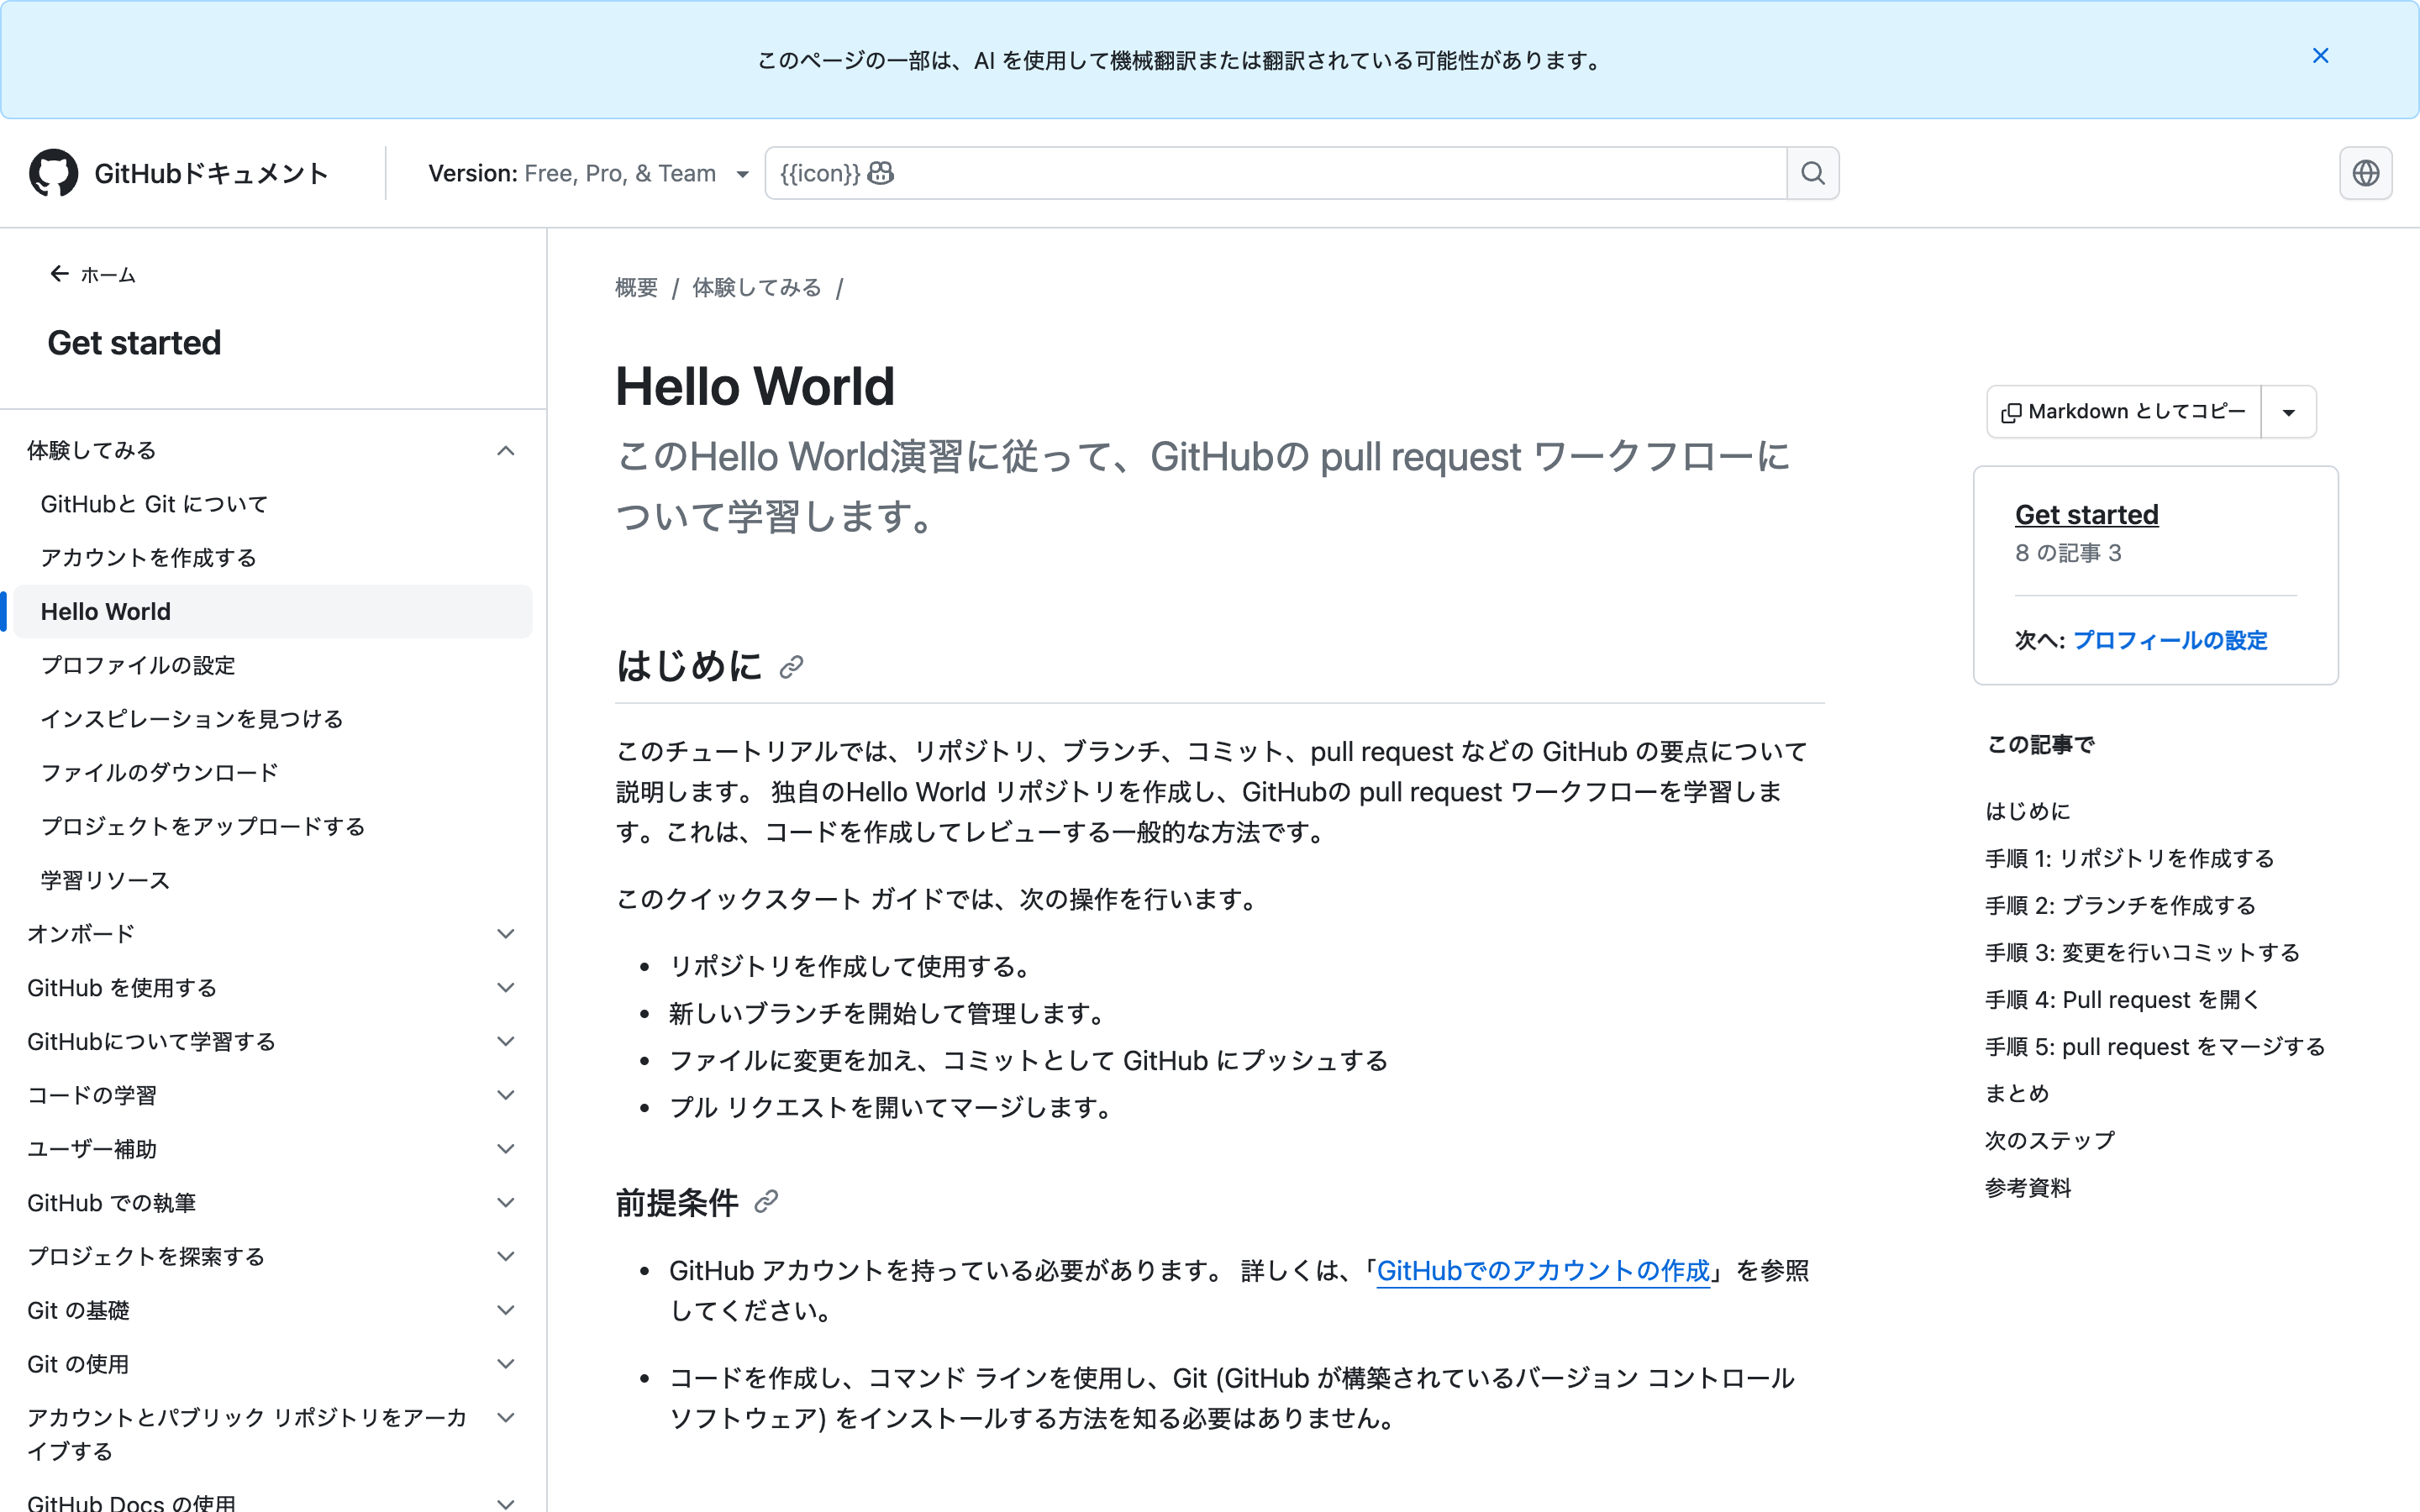Open the language globe selector

click(x=2365, y=173)
